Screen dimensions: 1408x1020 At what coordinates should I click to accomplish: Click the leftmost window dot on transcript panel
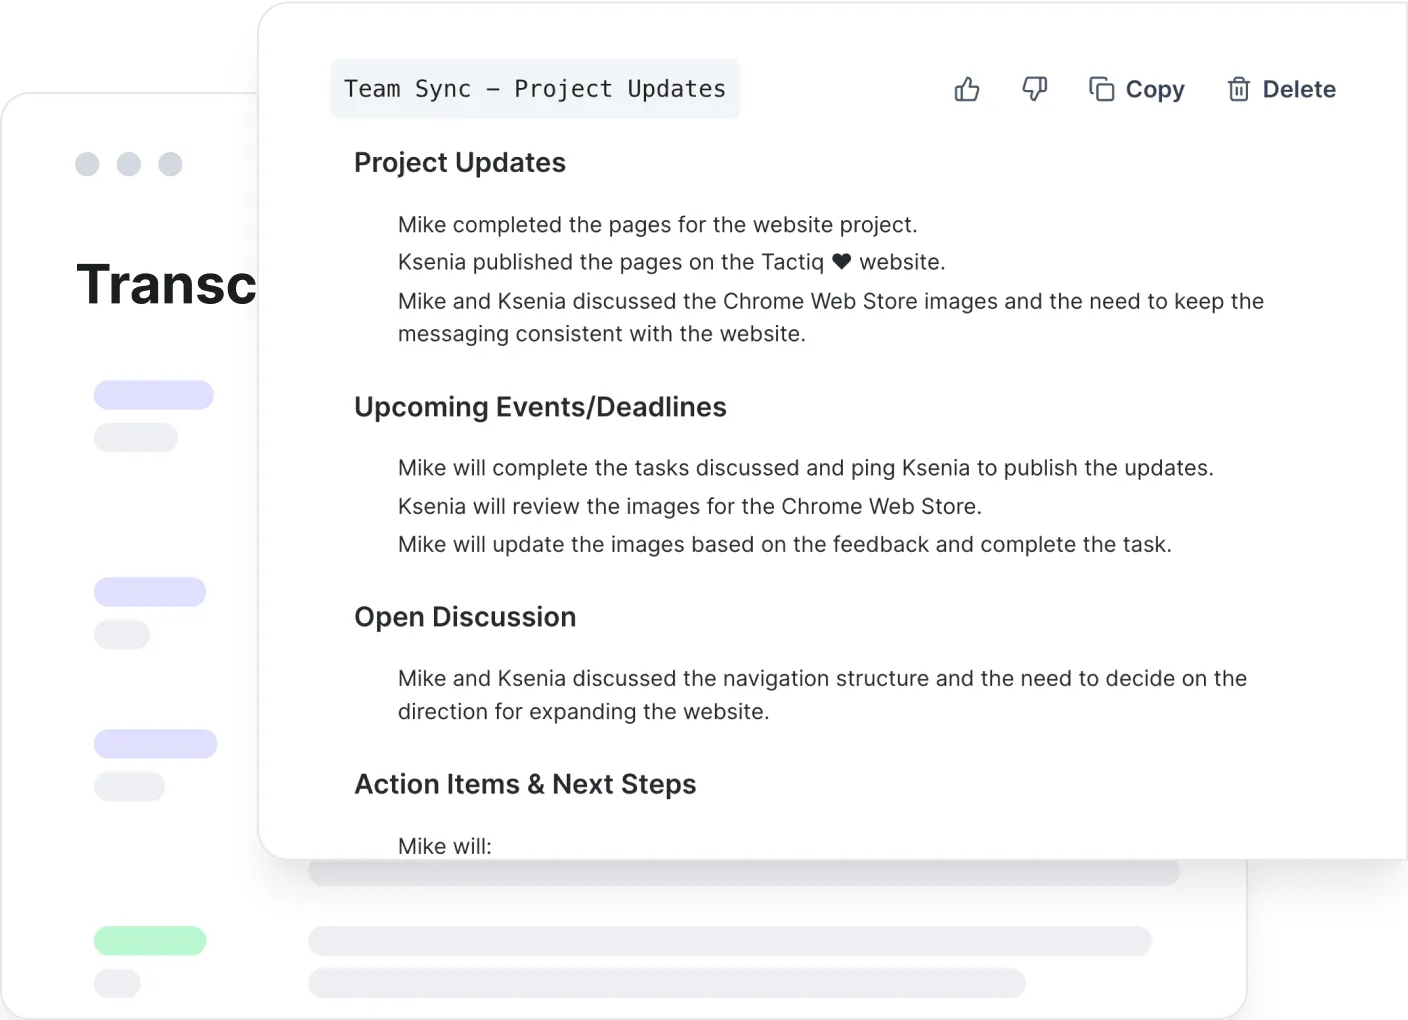pyautogui.click(x=85, y=164)
